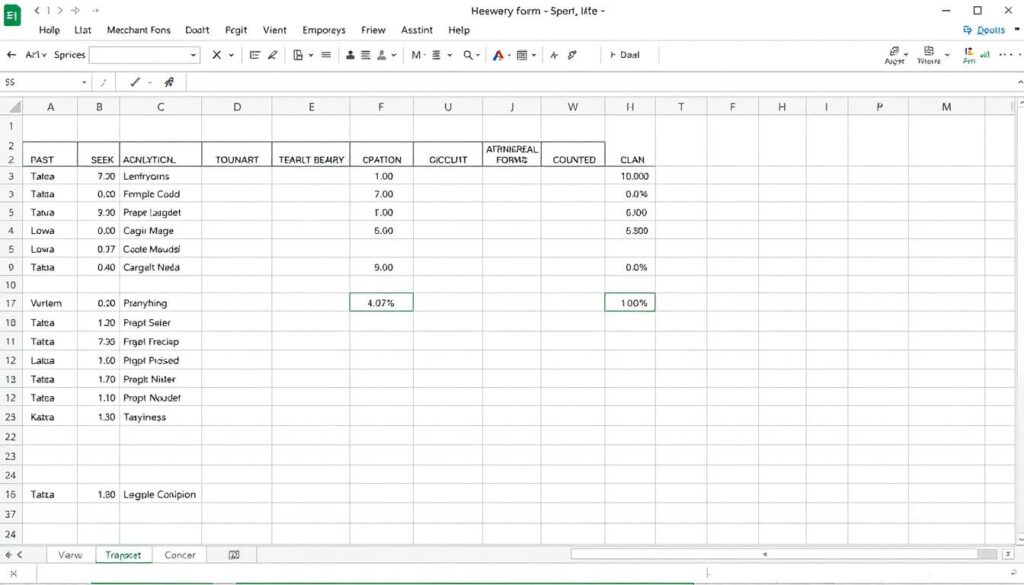1024x585 pixels.
Task: Click the colored Fen icon
Action: click(x=968, y=55)
